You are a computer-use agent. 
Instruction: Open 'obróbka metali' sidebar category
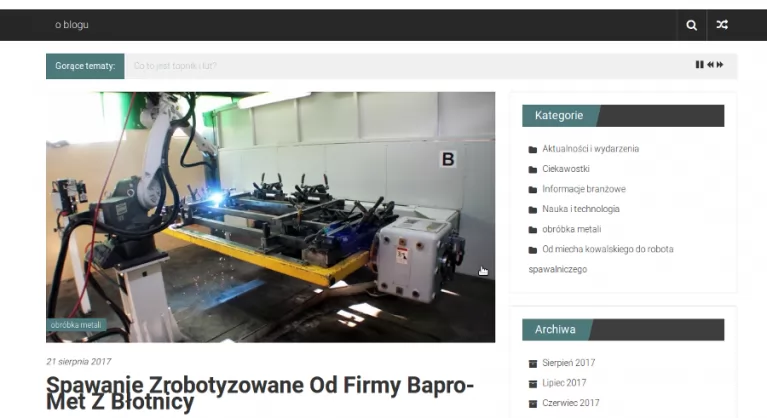(x=571, y=229)
